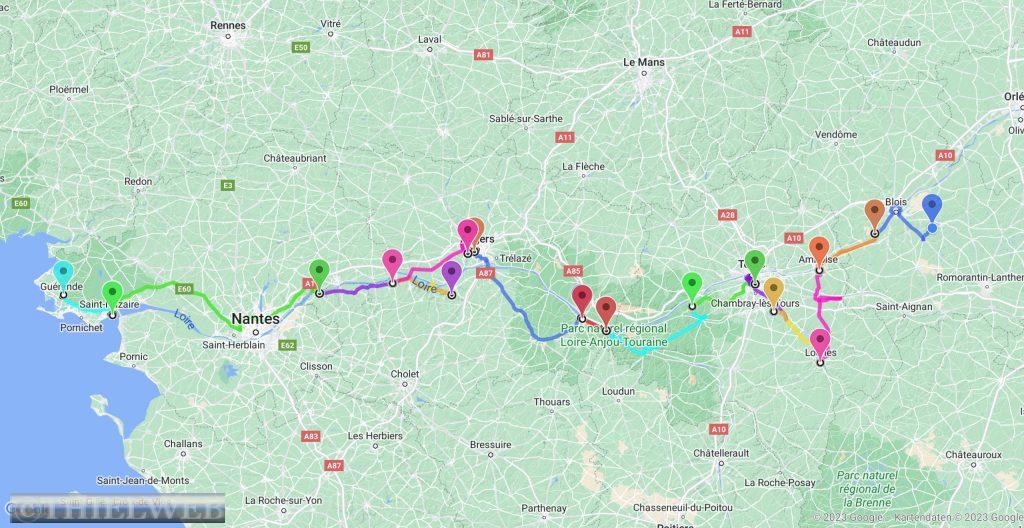Open the purple map pin
Screen dimensions: 1024x528
click(451, 275)
